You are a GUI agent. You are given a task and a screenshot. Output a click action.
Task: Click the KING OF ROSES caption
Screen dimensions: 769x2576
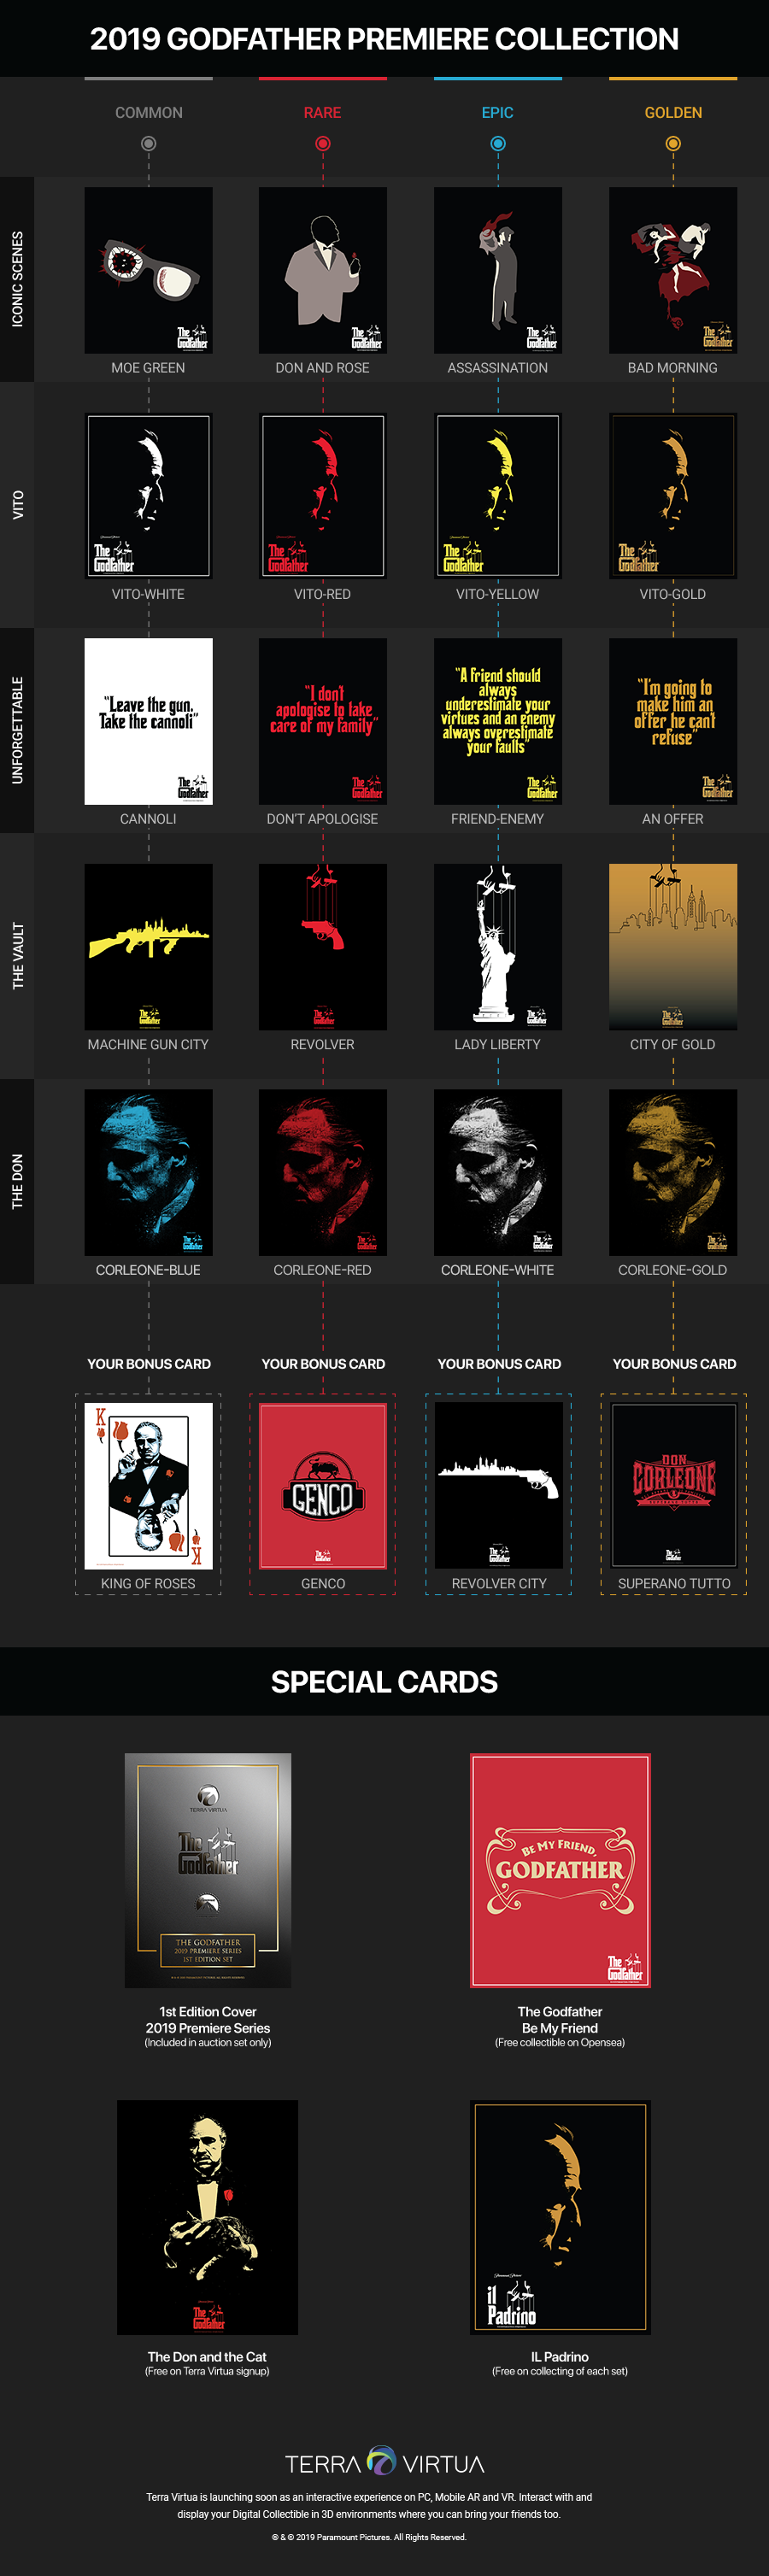(x=148, y=1583)
